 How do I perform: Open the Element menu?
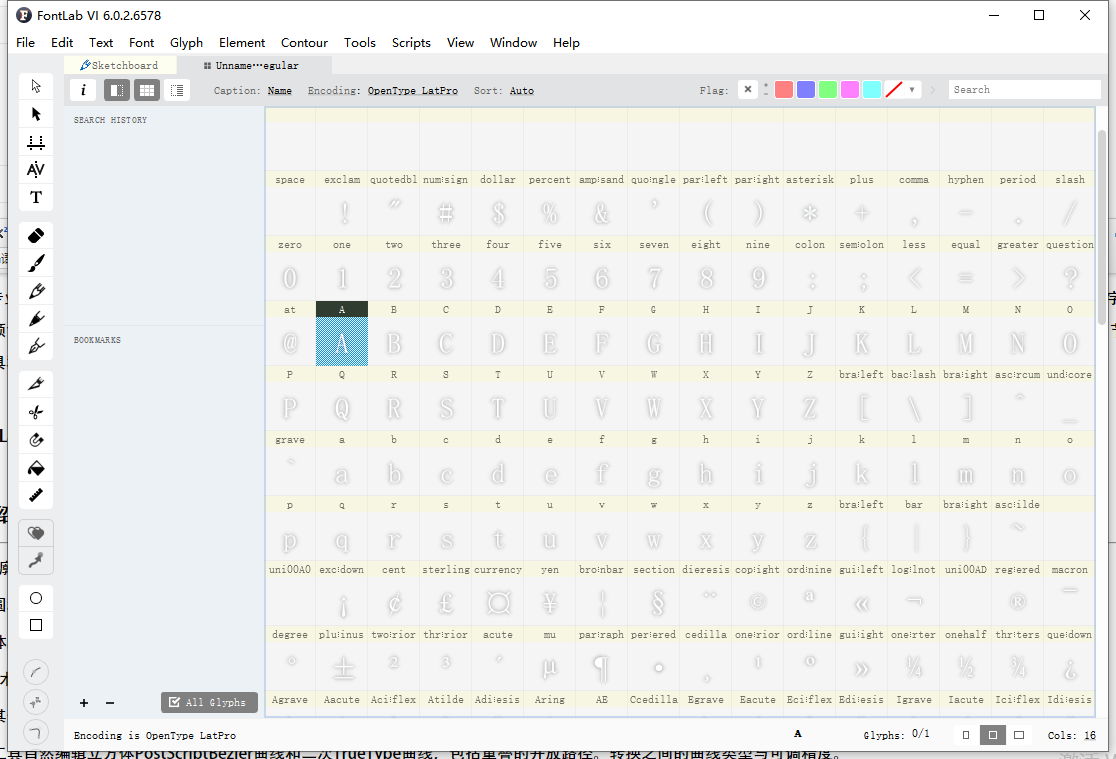(x=242, y=43)
